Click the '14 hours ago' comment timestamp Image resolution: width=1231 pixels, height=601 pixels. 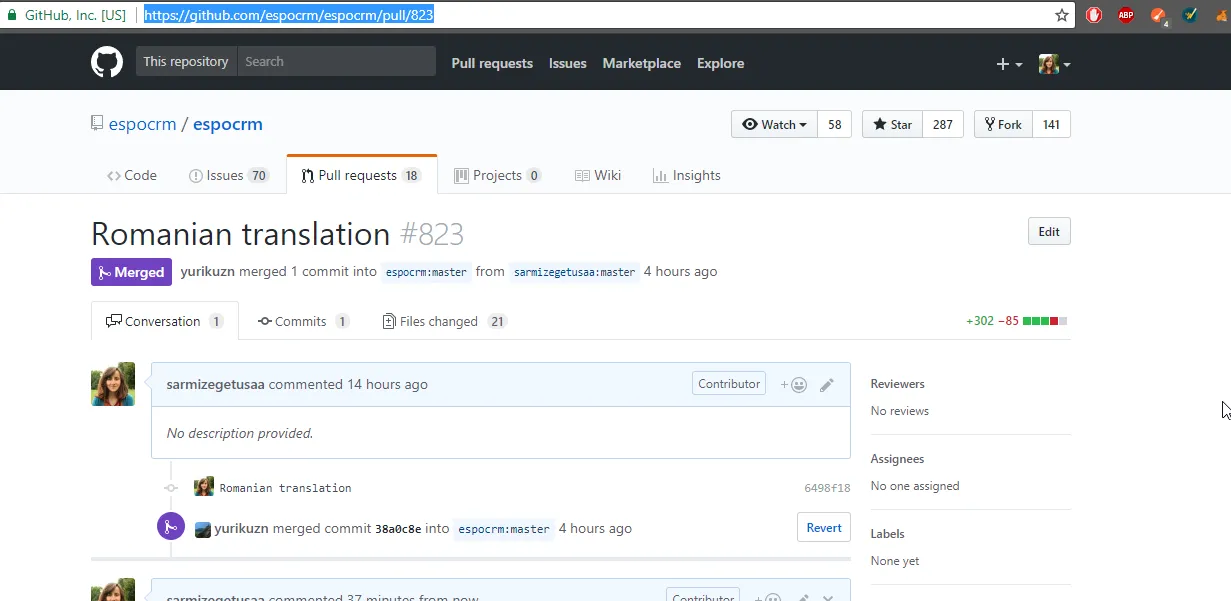pos(387,384)
